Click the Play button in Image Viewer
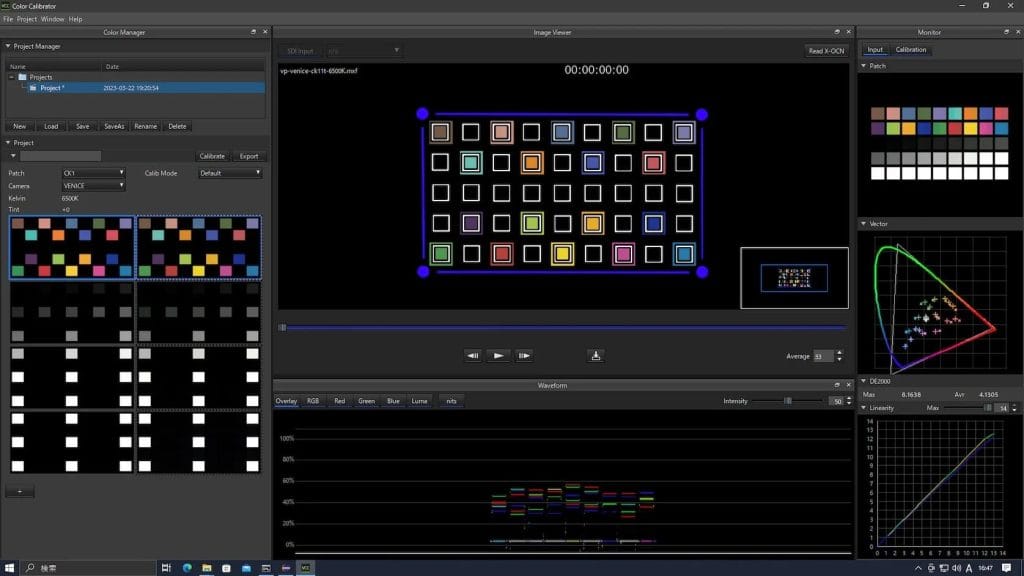 pyautogui.click(x=498, y=355)
